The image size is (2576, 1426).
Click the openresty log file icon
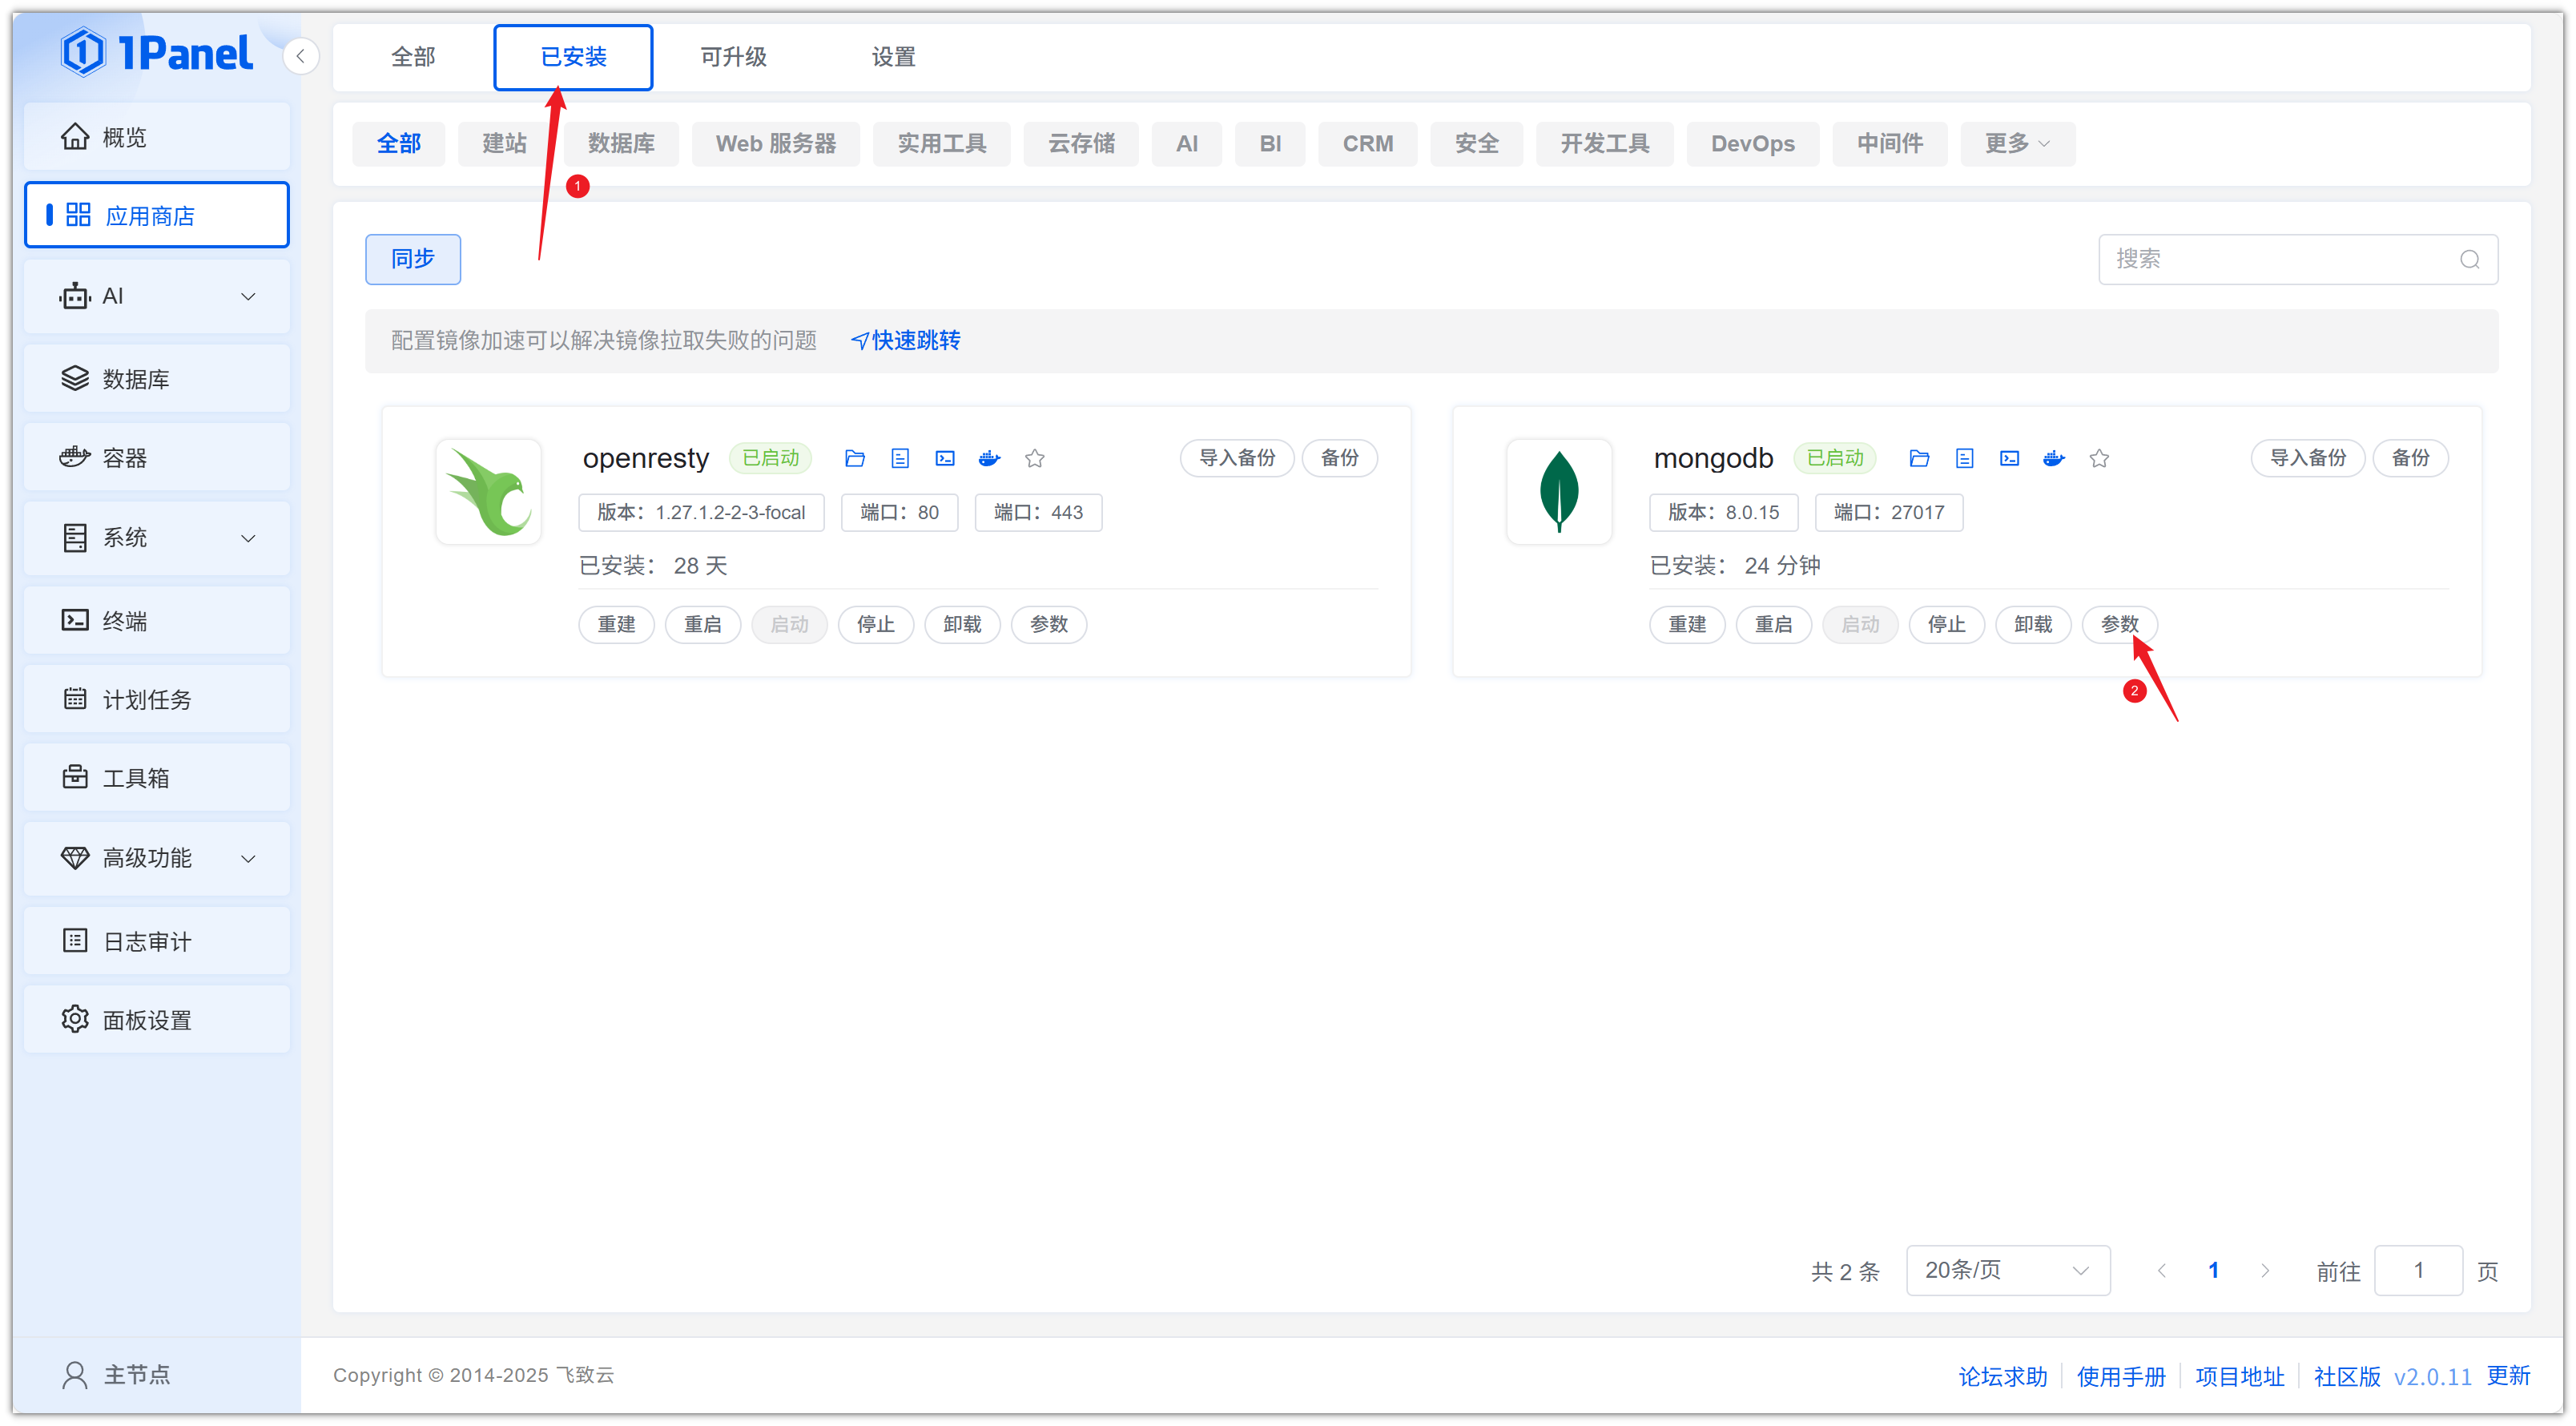899,458
